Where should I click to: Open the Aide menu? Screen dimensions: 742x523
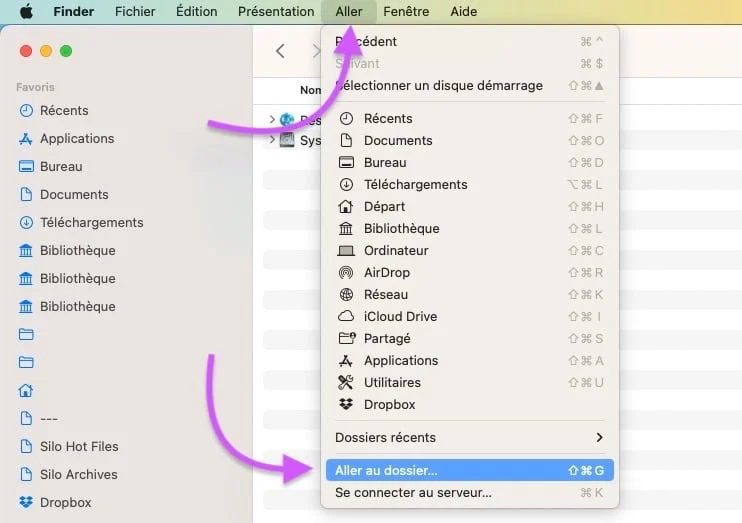point(464,11)
